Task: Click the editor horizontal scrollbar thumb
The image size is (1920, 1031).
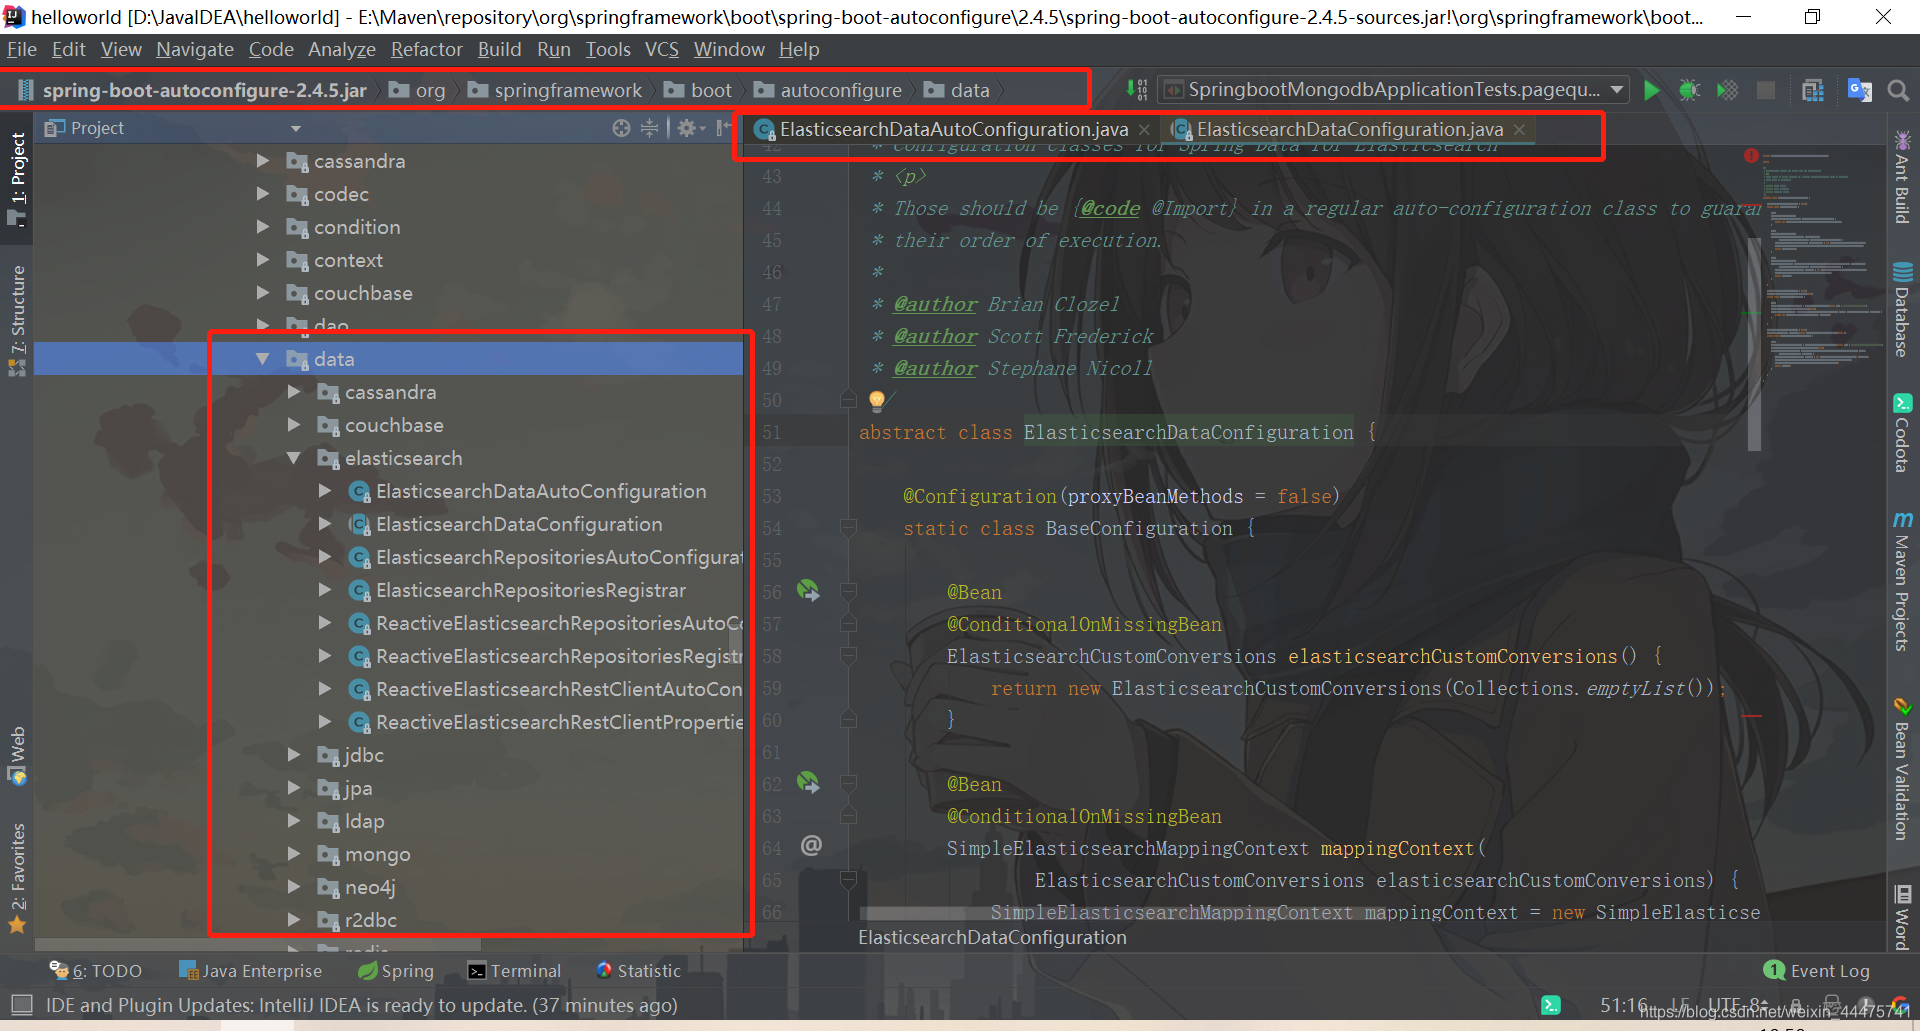Action: pyautogui.click(x=1120, y=913)
